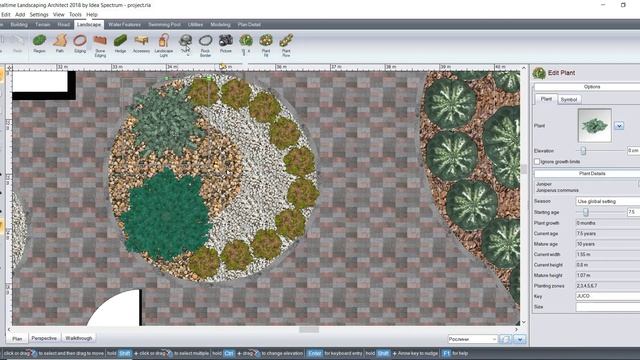Switch to Perspective view
Viewport: 640px width, 360px height.
[44, 338]
